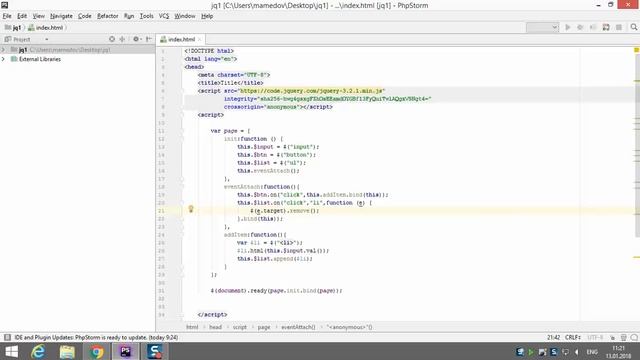The image size is (640, 360).
Task: Click the Debug button in toolbar
Action: click(x=580, y=27)
